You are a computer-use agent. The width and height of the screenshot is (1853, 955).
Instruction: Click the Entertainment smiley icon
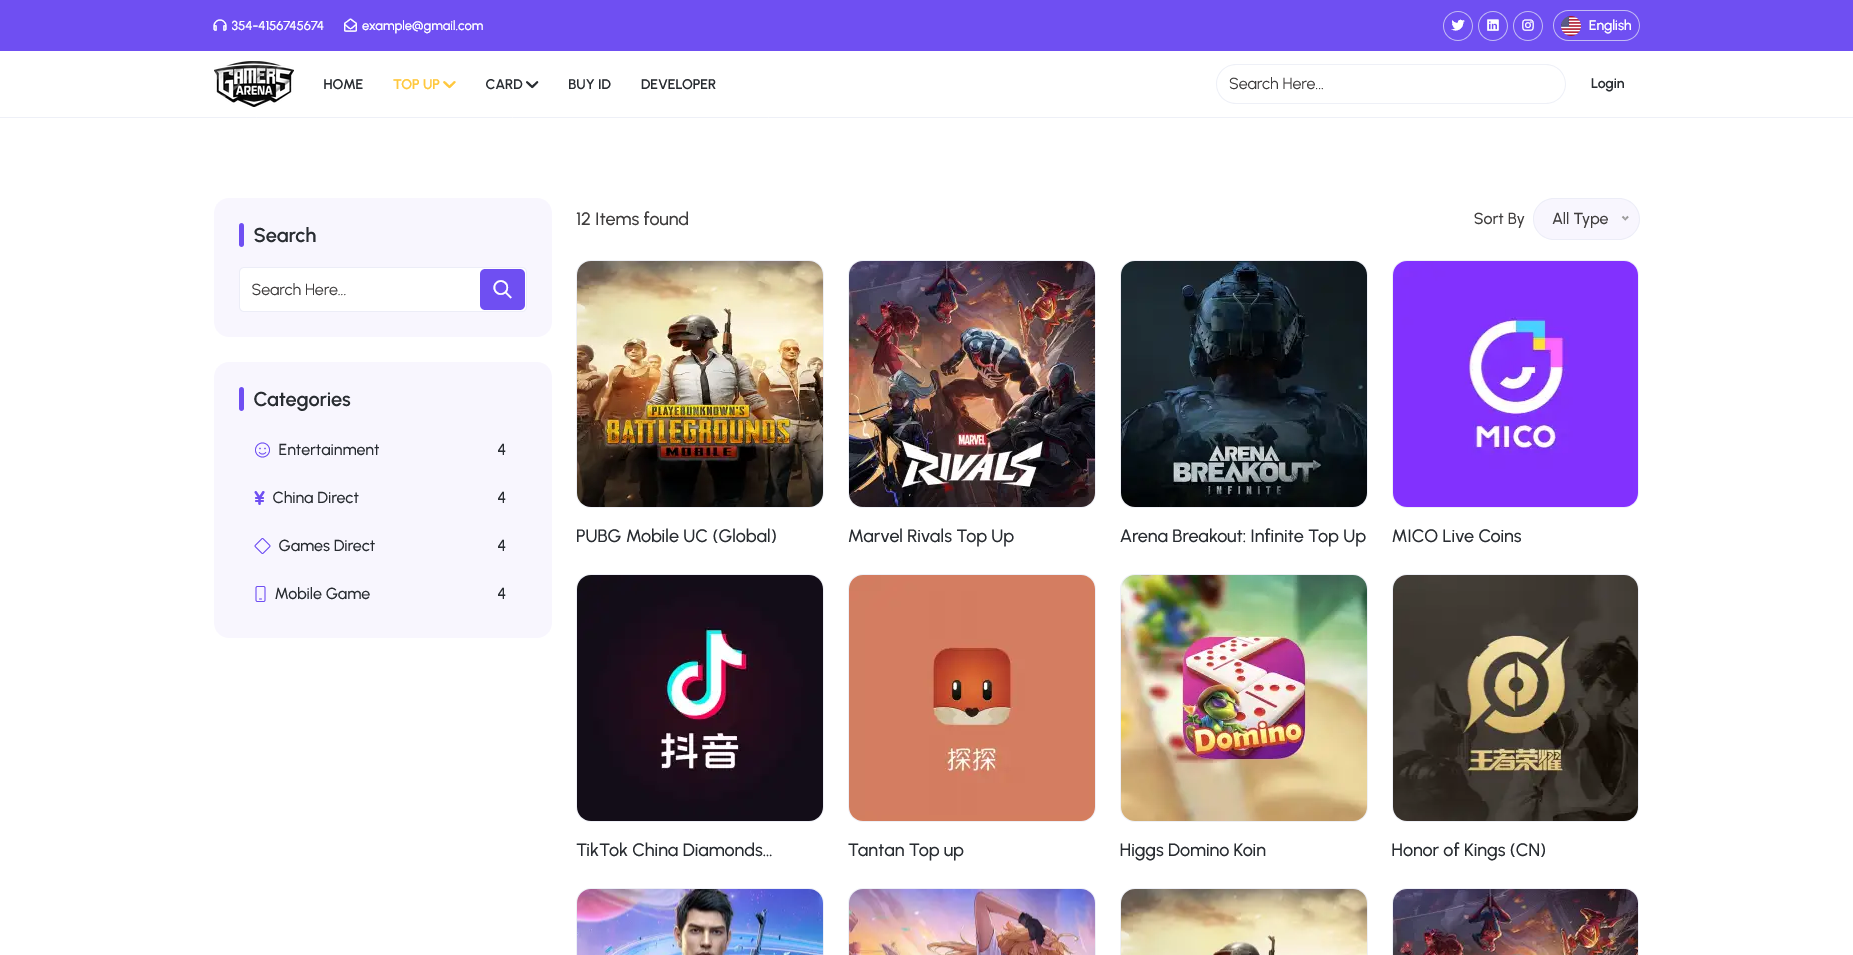tap(262, 450)
